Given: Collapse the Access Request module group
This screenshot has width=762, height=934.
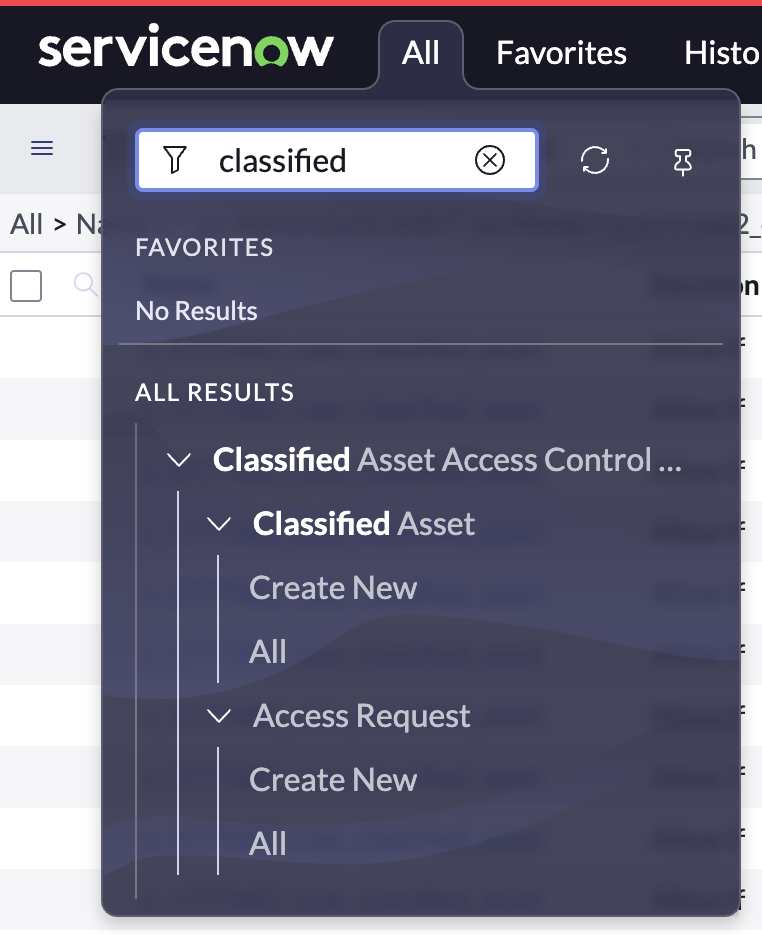Looking at the screenshot, I should click(219, 716).
